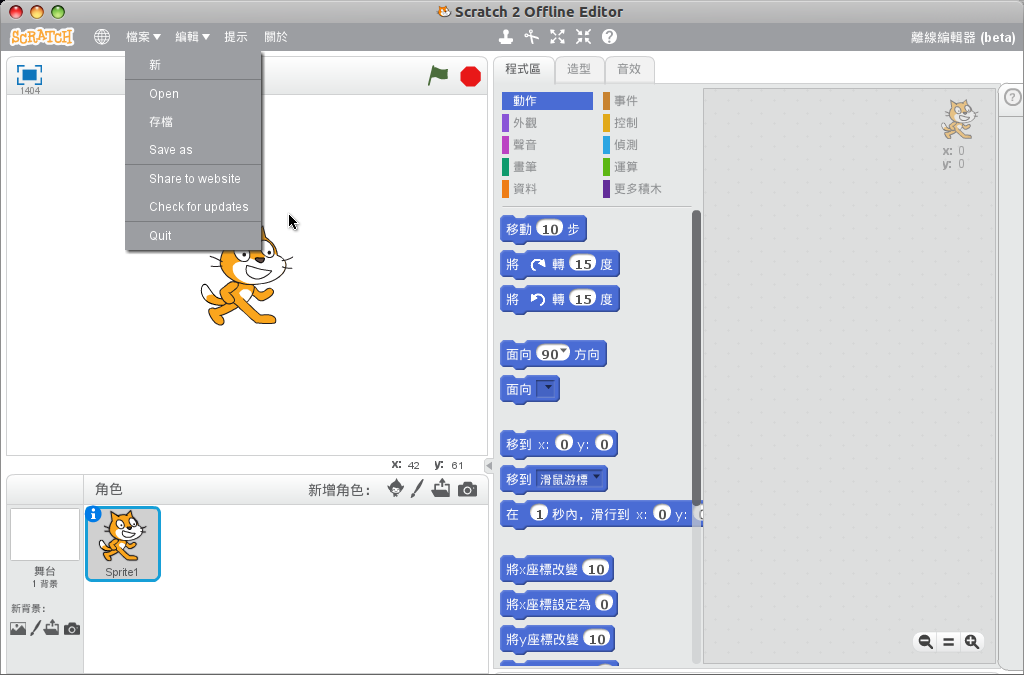Paint a new backdrop icon
Image resolution: width=1024 pixels, height=675 pixels.
(x=35, y=628)
